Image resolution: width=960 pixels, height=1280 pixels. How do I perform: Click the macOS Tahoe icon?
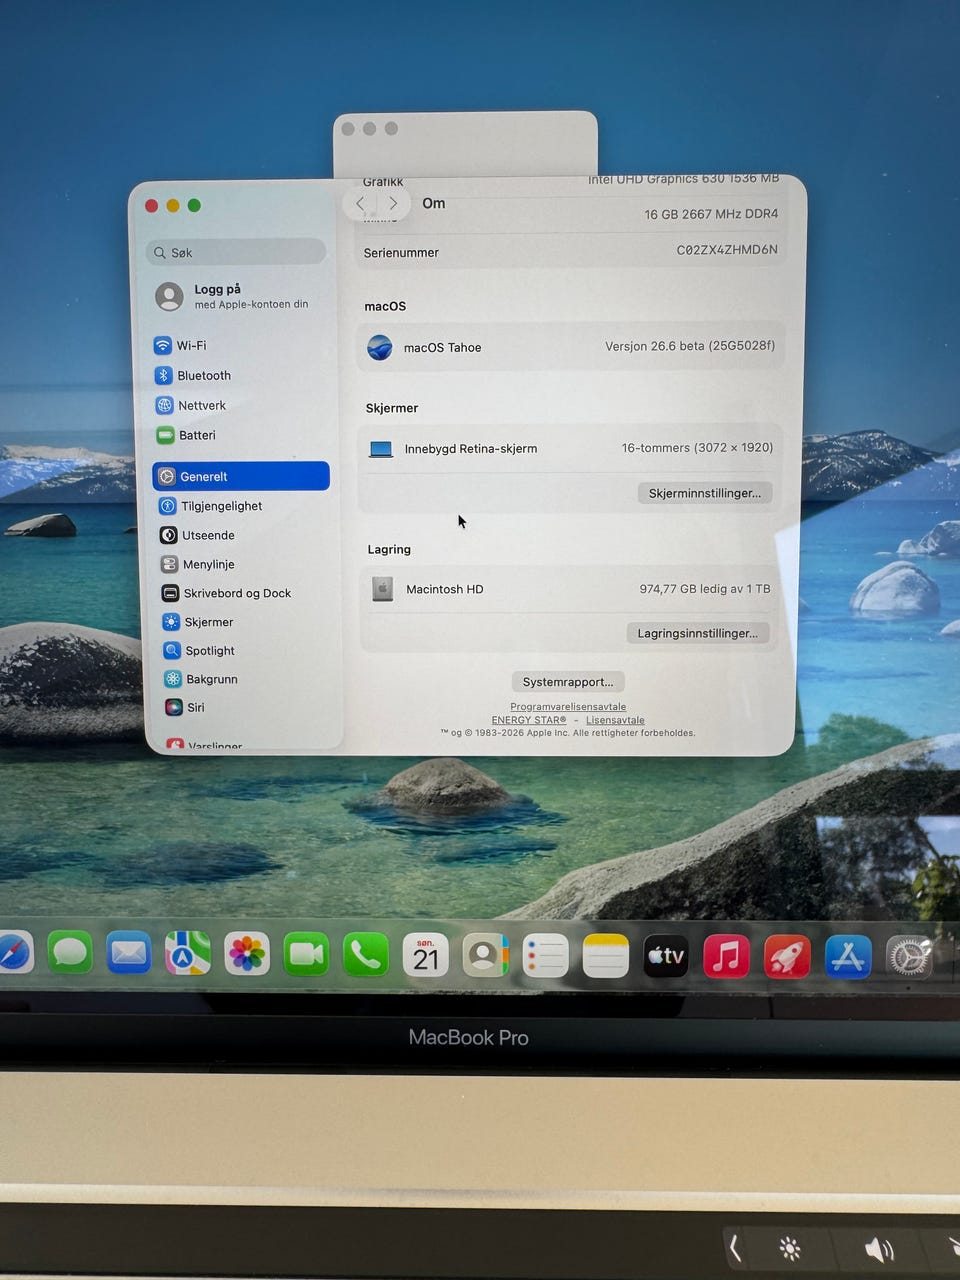pyautogui.click(x=380, y=348)
